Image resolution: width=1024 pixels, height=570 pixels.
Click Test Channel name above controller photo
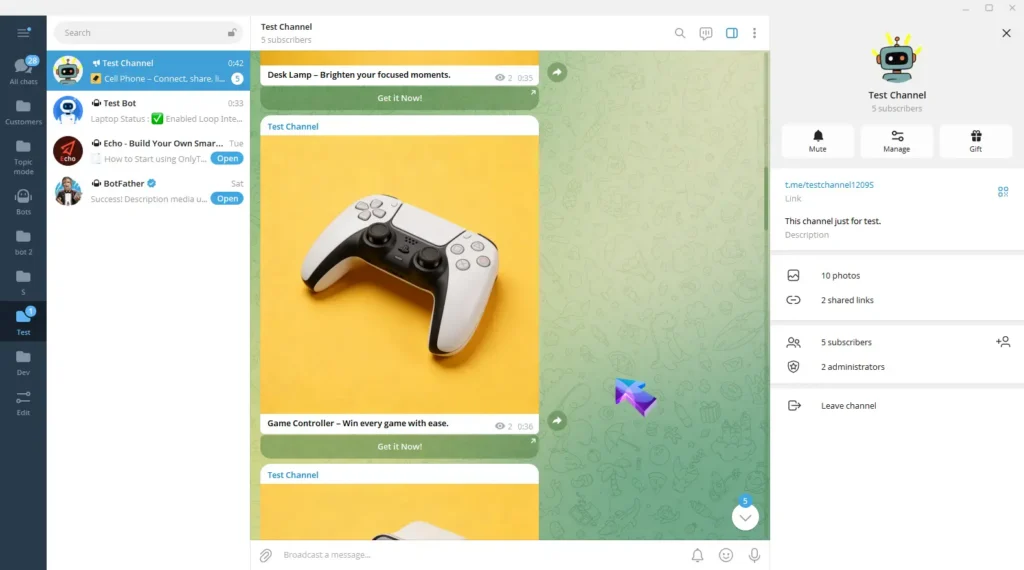click(293, 127)
